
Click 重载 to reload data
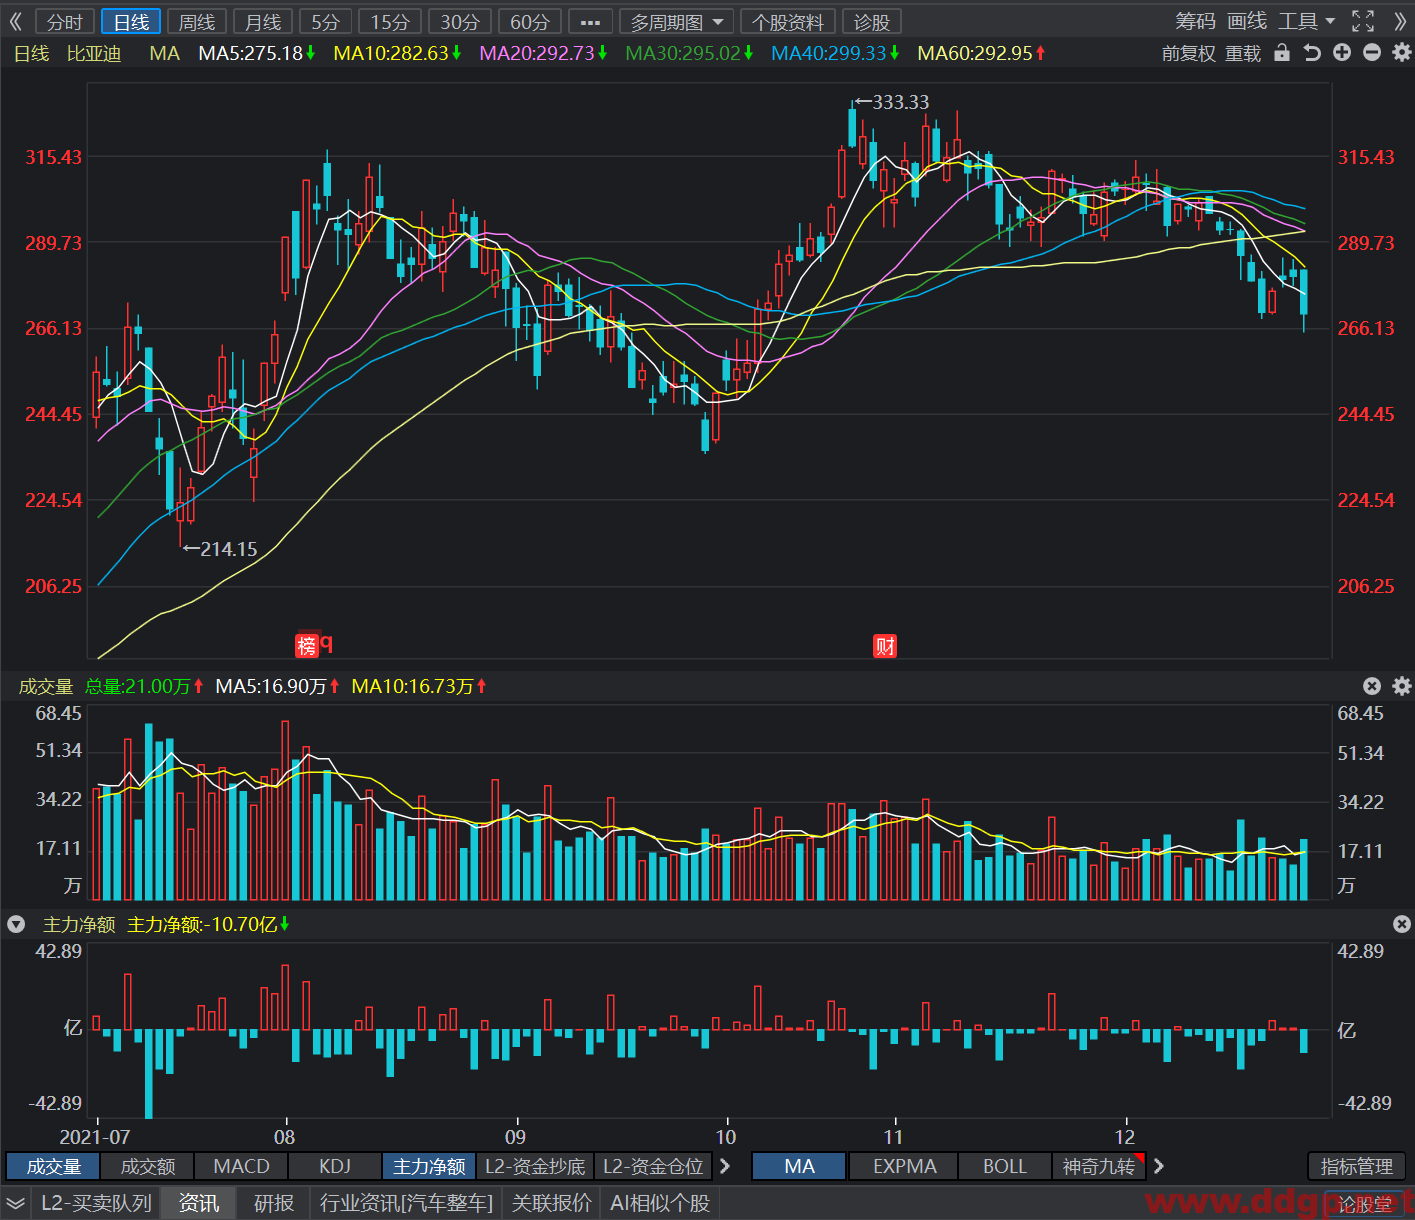(1243, 53)
